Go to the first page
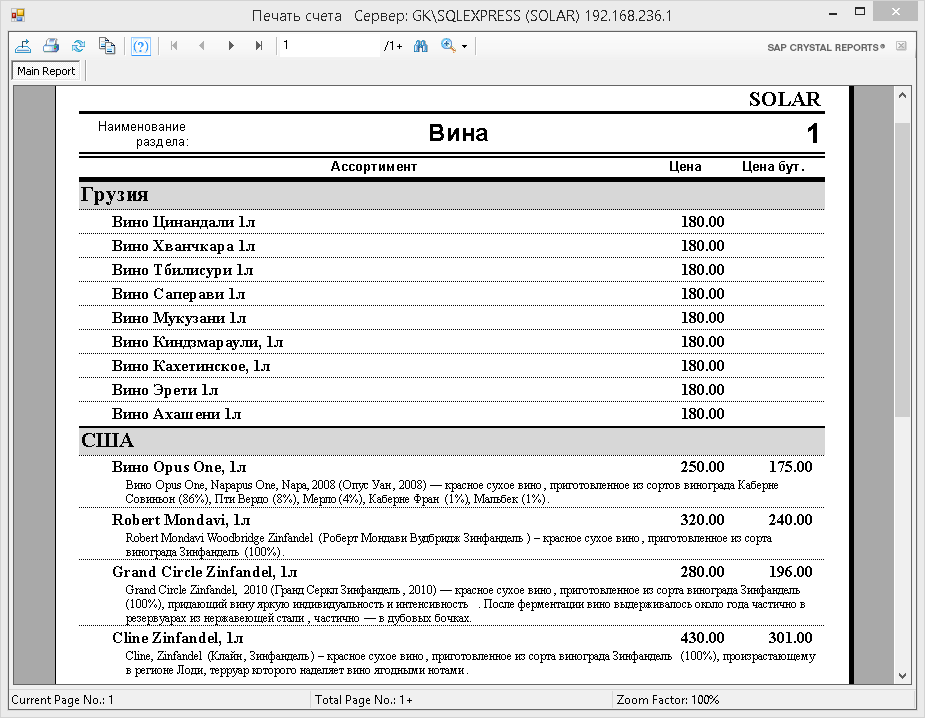Viewport: 925px width, 718px height. click(174, 45)
